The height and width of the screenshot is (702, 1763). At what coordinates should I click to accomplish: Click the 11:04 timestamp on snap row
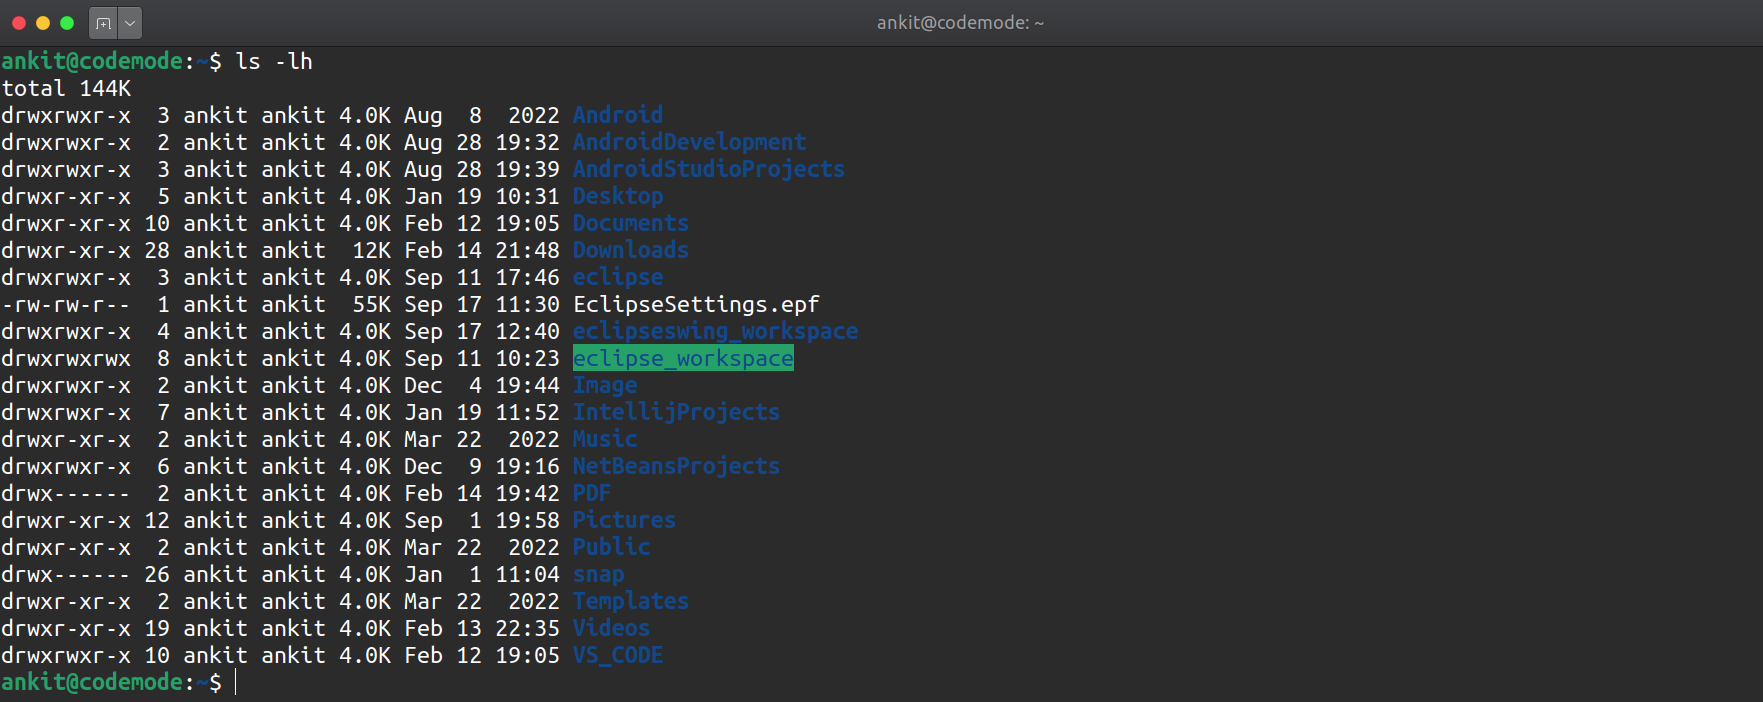[x=527, y=574]
